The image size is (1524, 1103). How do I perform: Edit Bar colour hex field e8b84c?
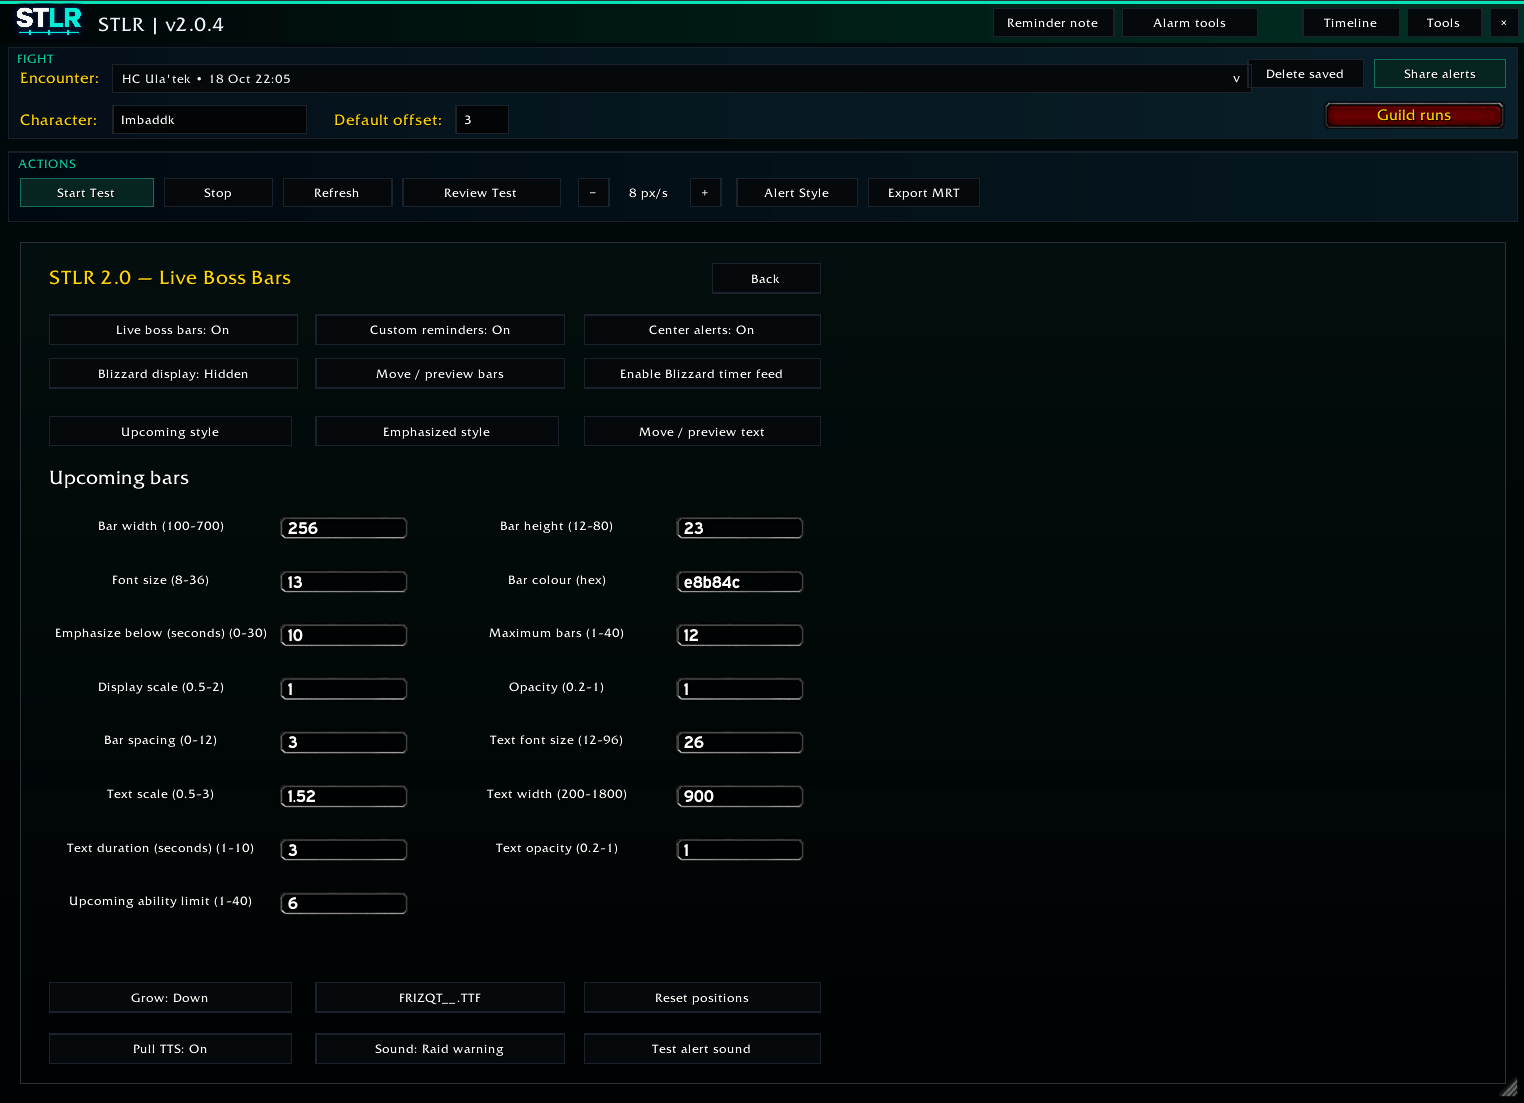[740, 582]
